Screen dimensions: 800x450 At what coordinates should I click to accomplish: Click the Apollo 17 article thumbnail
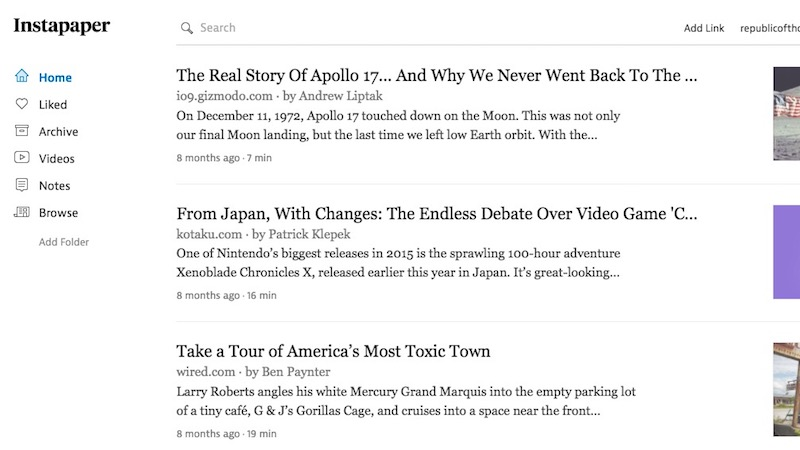click(x=786, y=114)
